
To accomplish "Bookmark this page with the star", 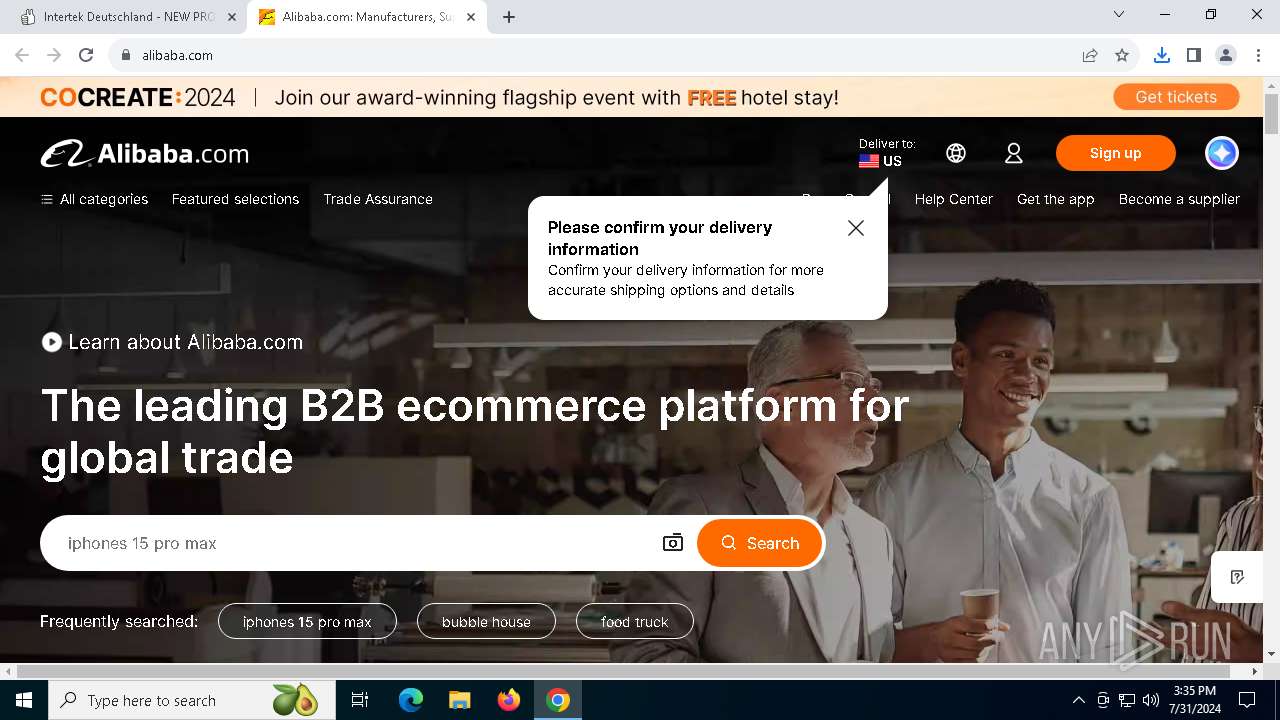I will 1122,55.
